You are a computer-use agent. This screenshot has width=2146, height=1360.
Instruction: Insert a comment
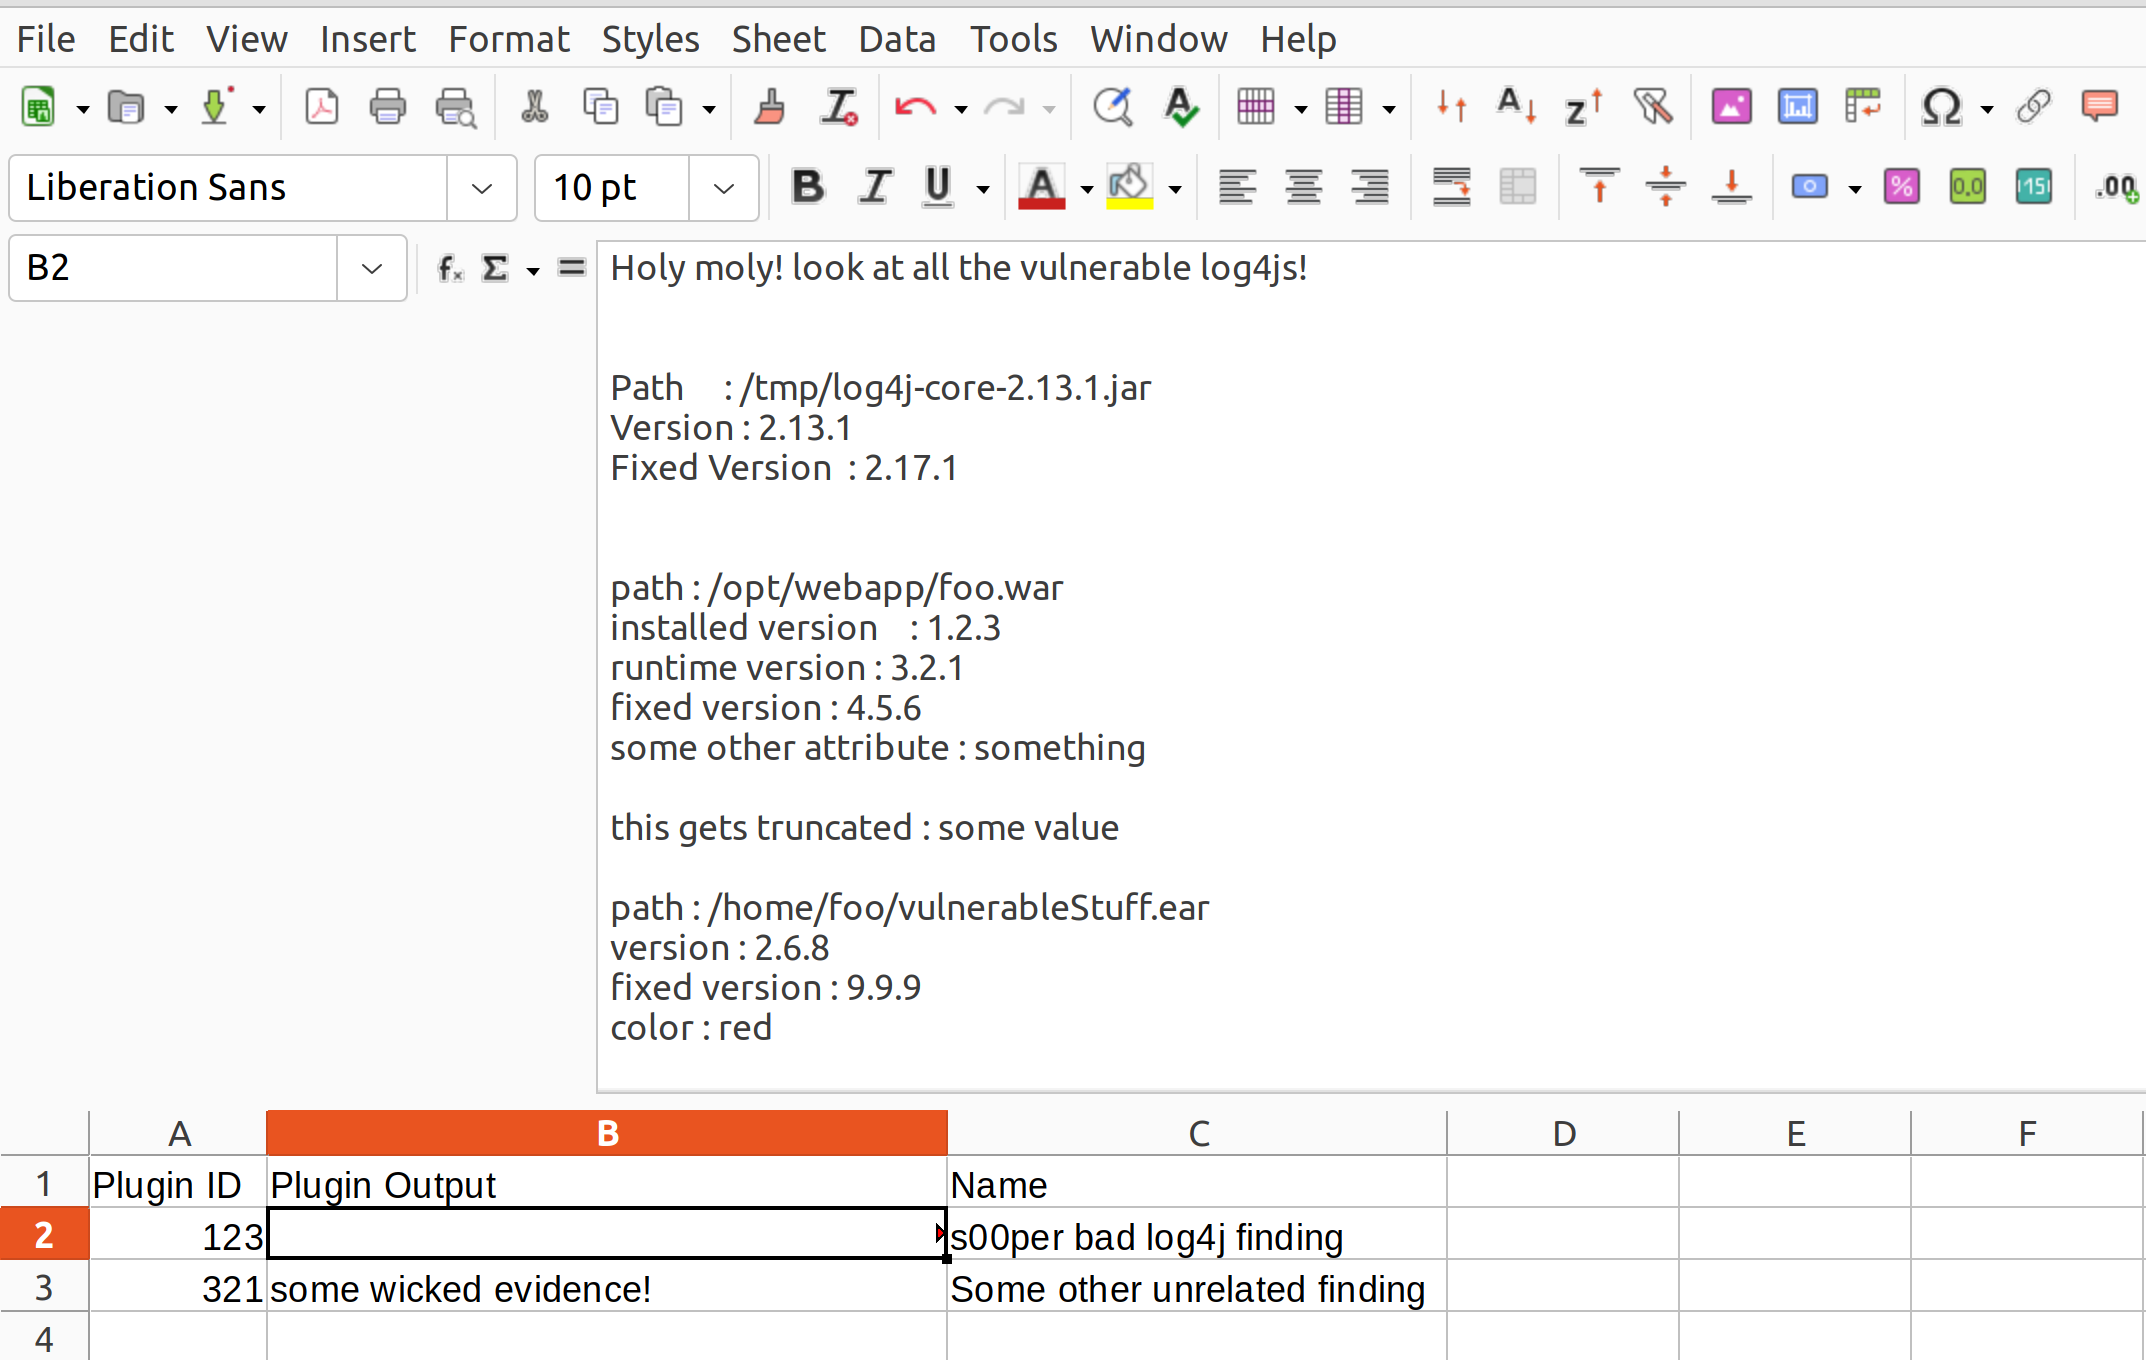(x=2100, y=106)
